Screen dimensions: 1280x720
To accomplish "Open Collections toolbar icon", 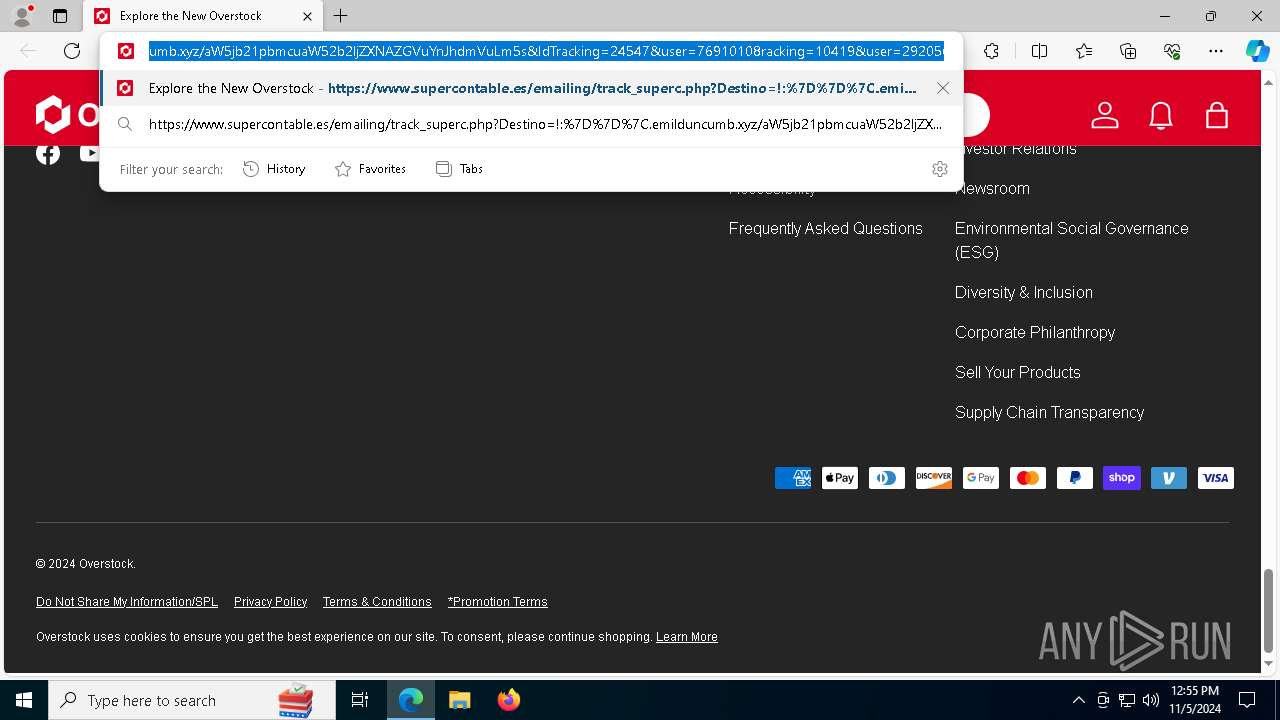I will [1128, 51].
